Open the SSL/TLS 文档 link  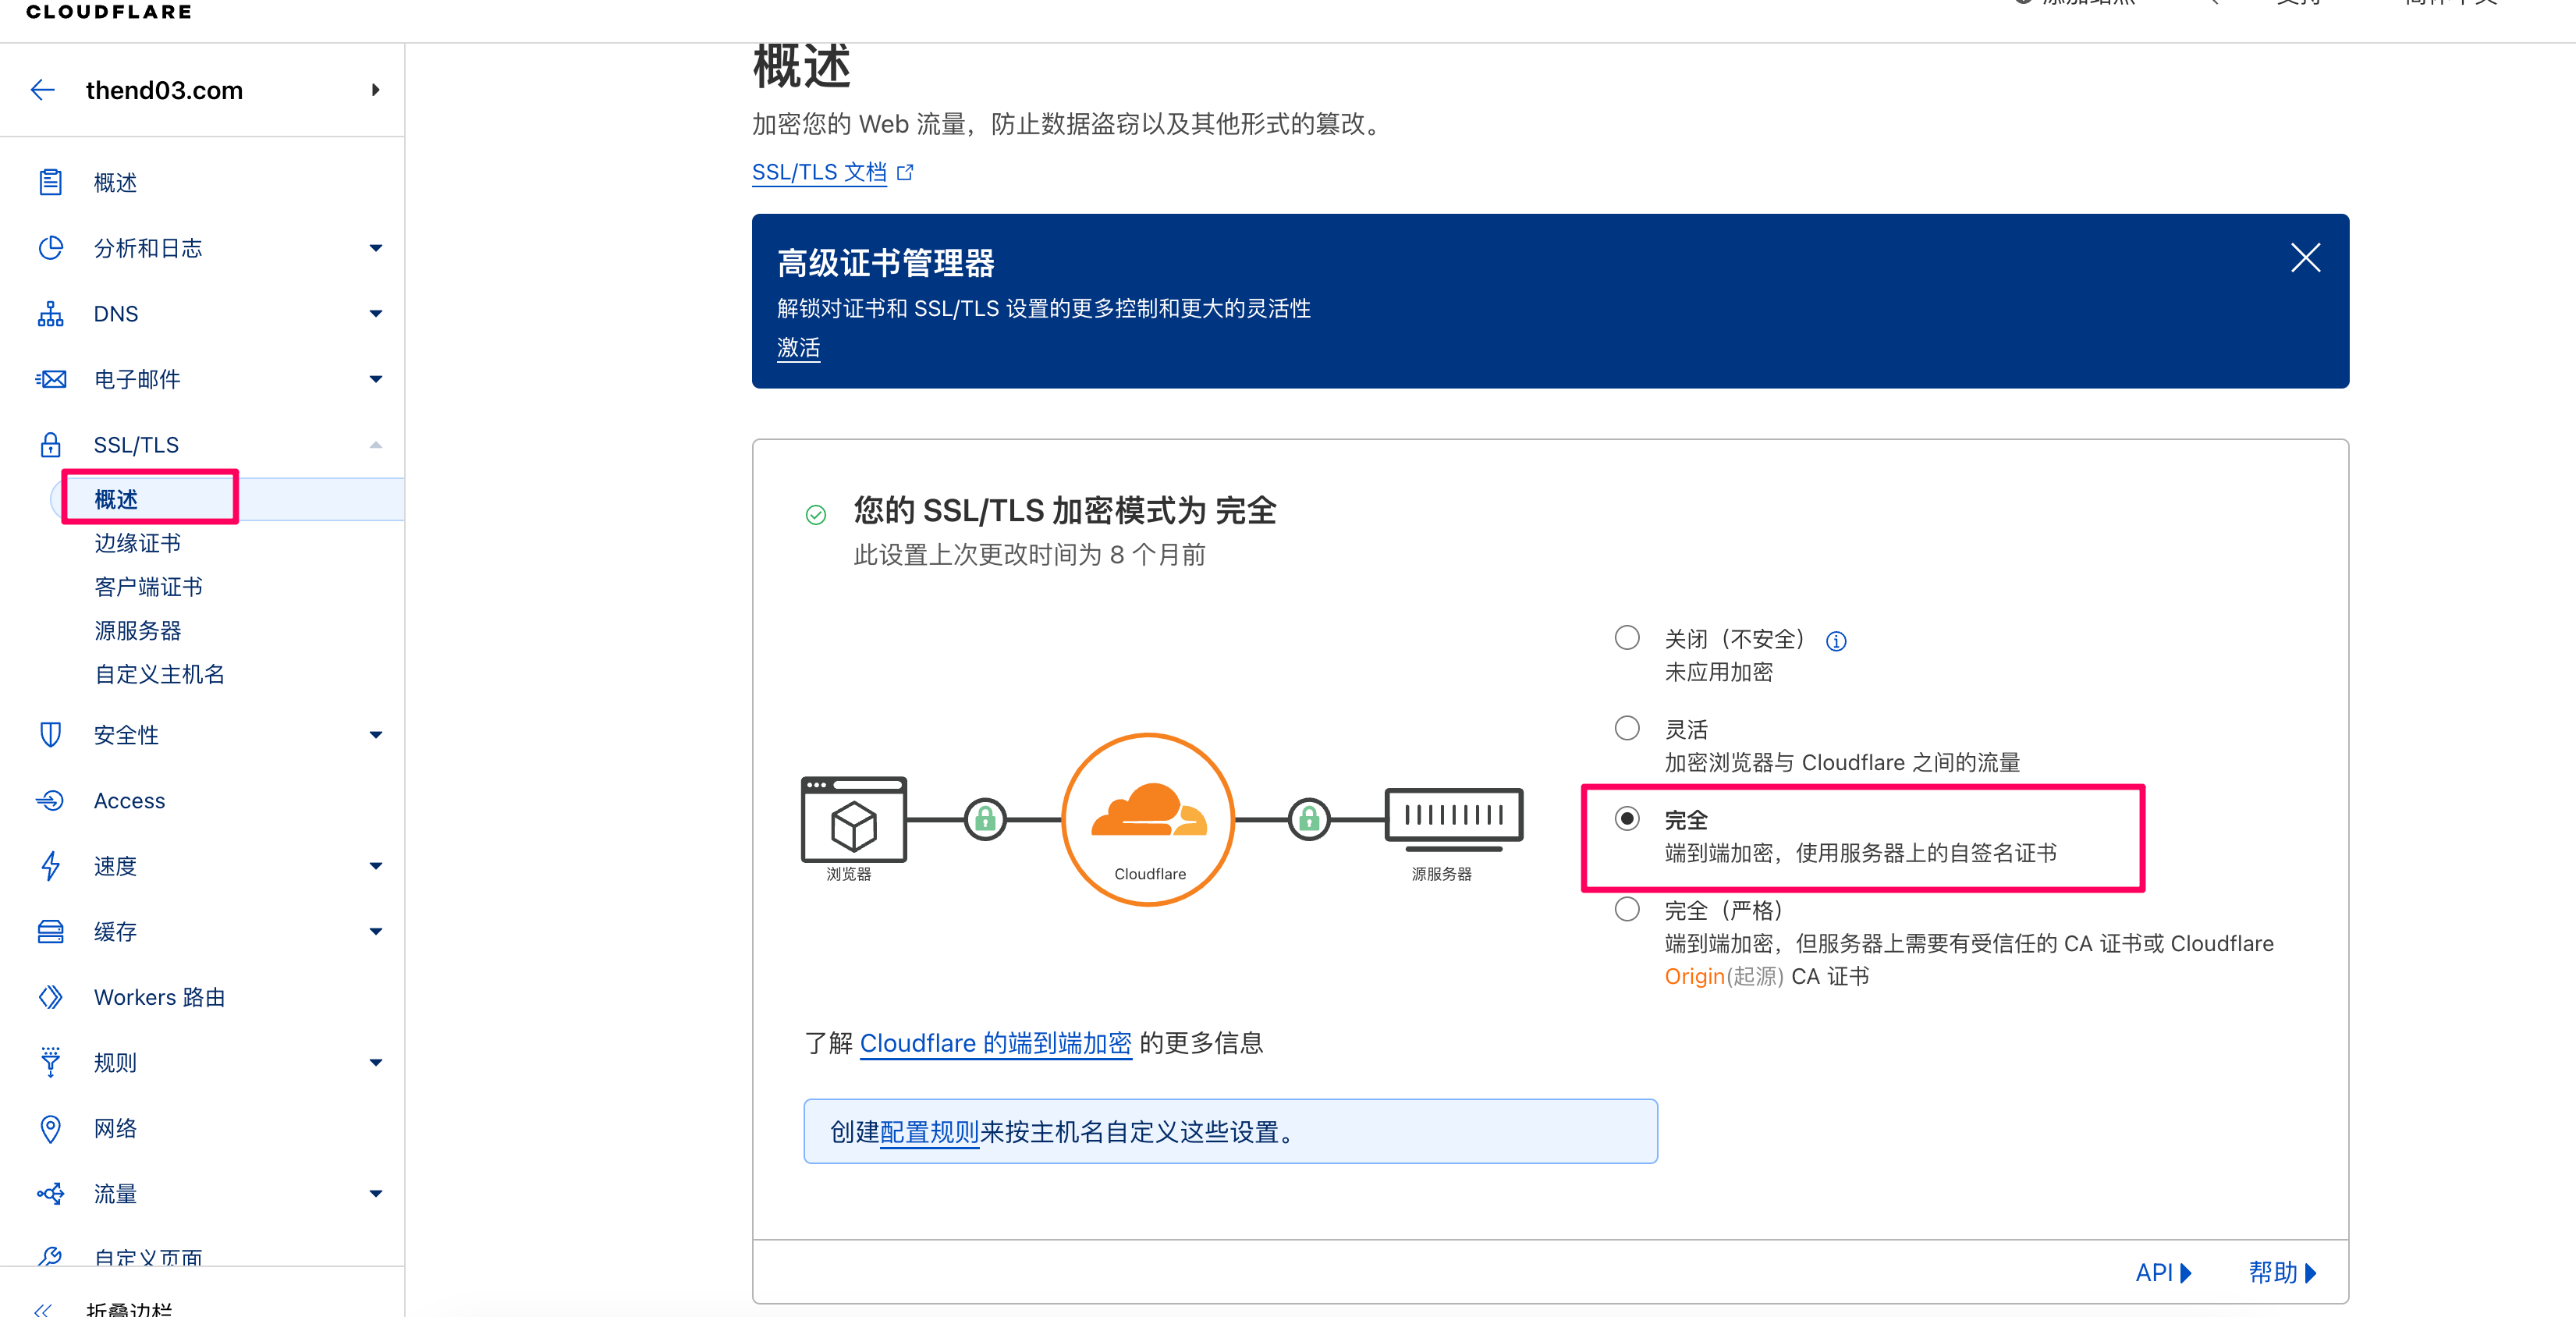[x=819, y=172]
